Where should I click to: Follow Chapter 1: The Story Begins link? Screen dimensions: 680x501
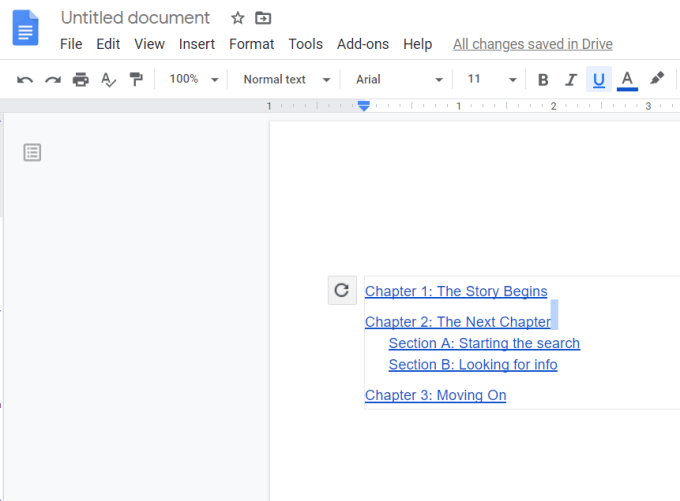[456, 291]
